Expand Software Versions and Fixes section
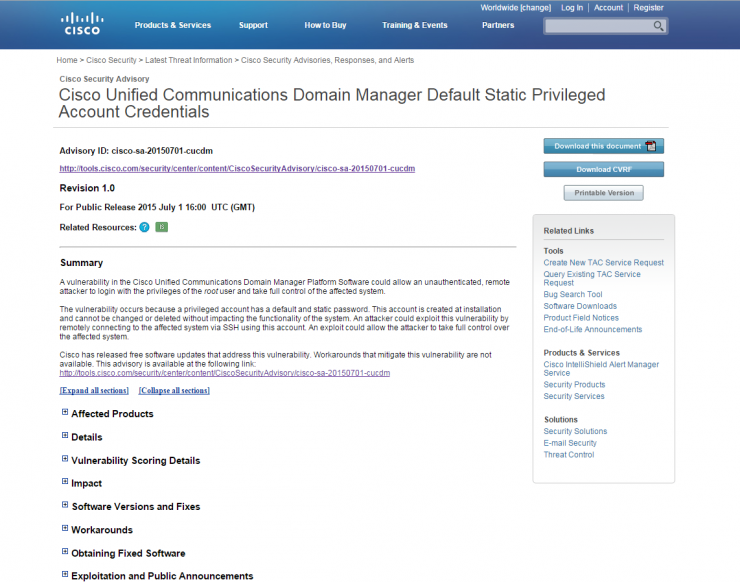 click(x=65, y=505)
